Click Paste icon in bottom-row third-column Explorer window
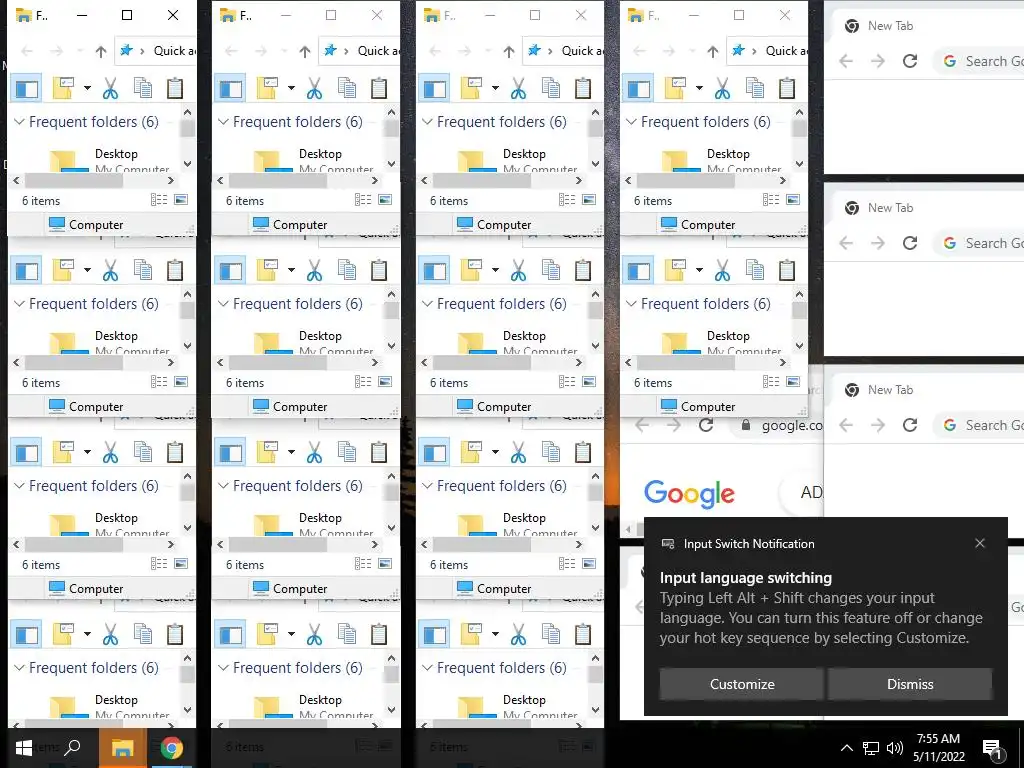Screen dimensions: 1024x768 [x=583, y=634]
